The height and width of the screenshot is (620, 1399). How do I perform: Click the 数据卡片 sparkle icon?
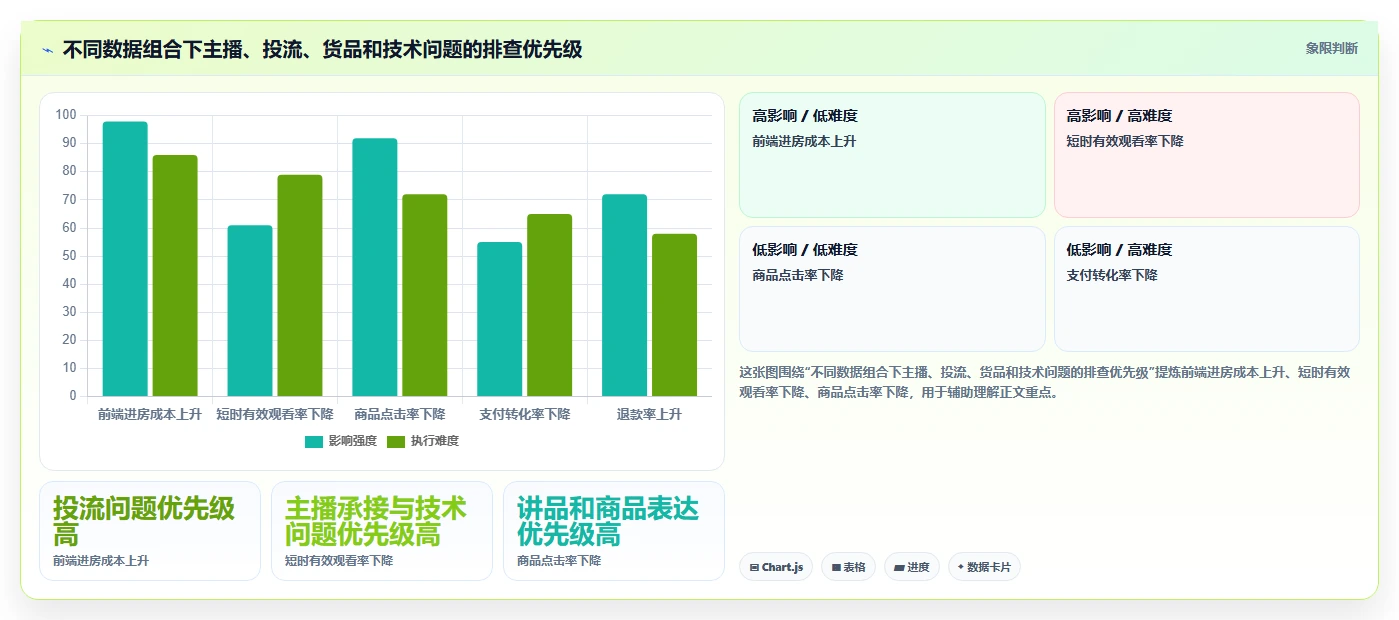pyautogui.click(x=961, y=567)
